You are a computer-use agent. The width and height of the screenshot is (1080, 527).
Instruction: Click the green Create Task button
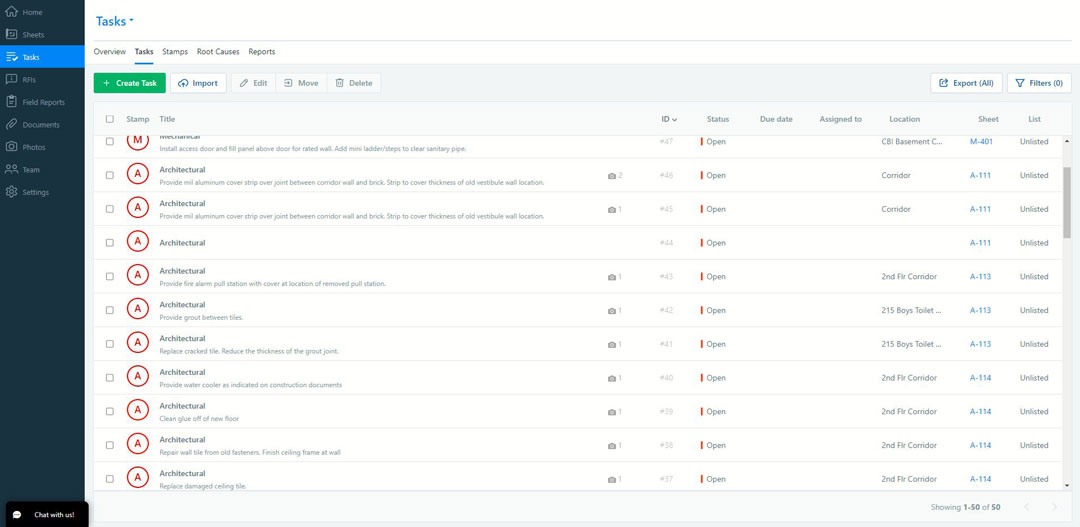pos(130,83)
